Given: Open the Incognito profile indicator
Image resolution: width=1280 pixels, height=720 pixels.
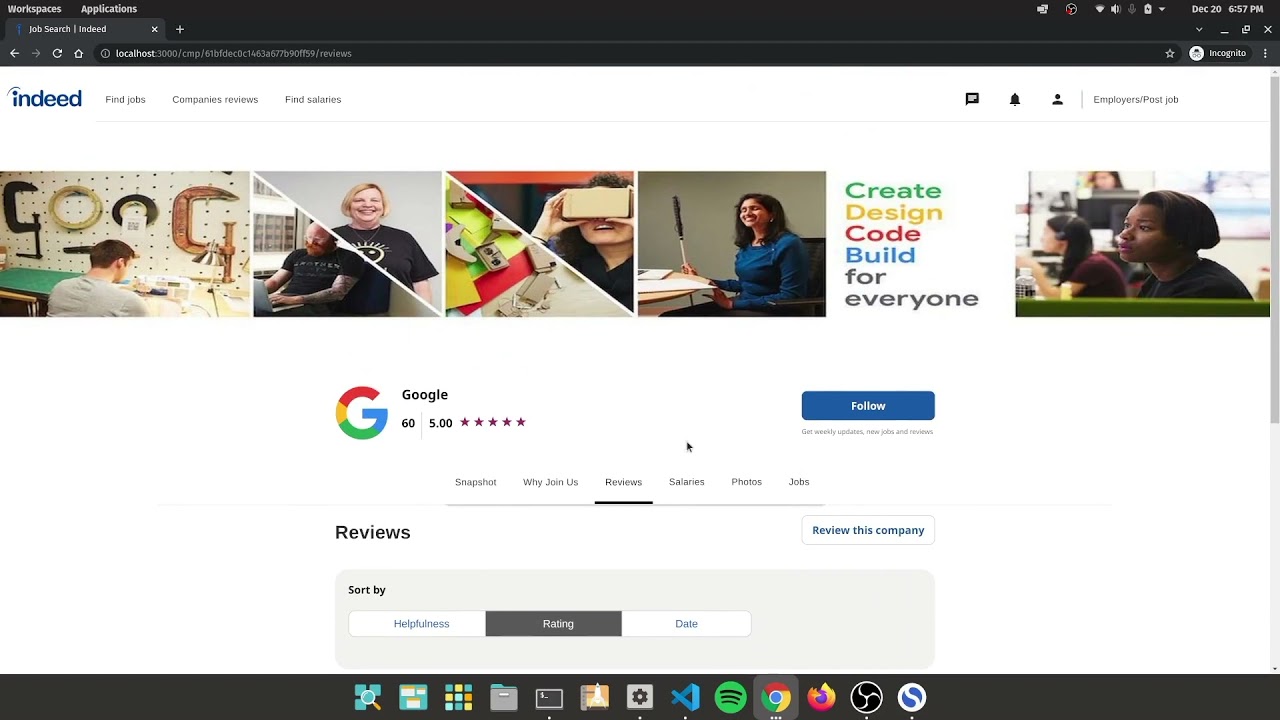Looking at the screenshot, I should [x=1218, y=53].
